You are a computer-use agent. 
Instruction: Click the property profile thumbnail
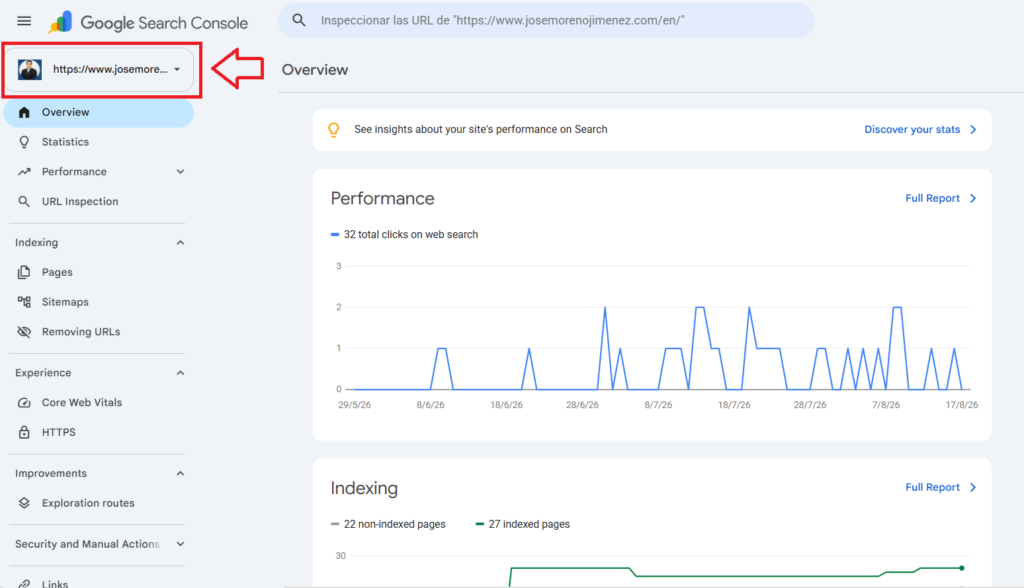click(x=30, y=69)
